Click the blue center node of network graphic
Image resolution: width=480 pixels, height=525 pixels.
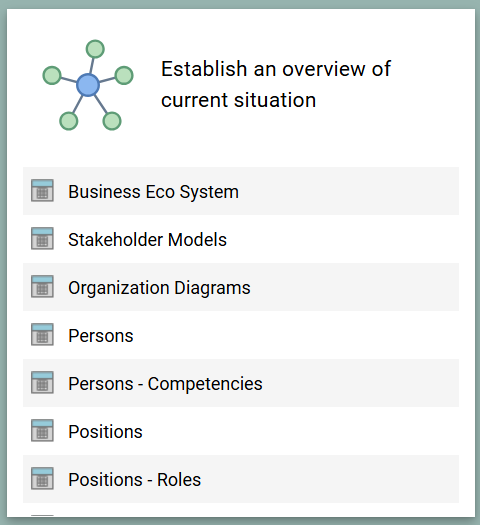pyautogui.click(x=88, y=85)
